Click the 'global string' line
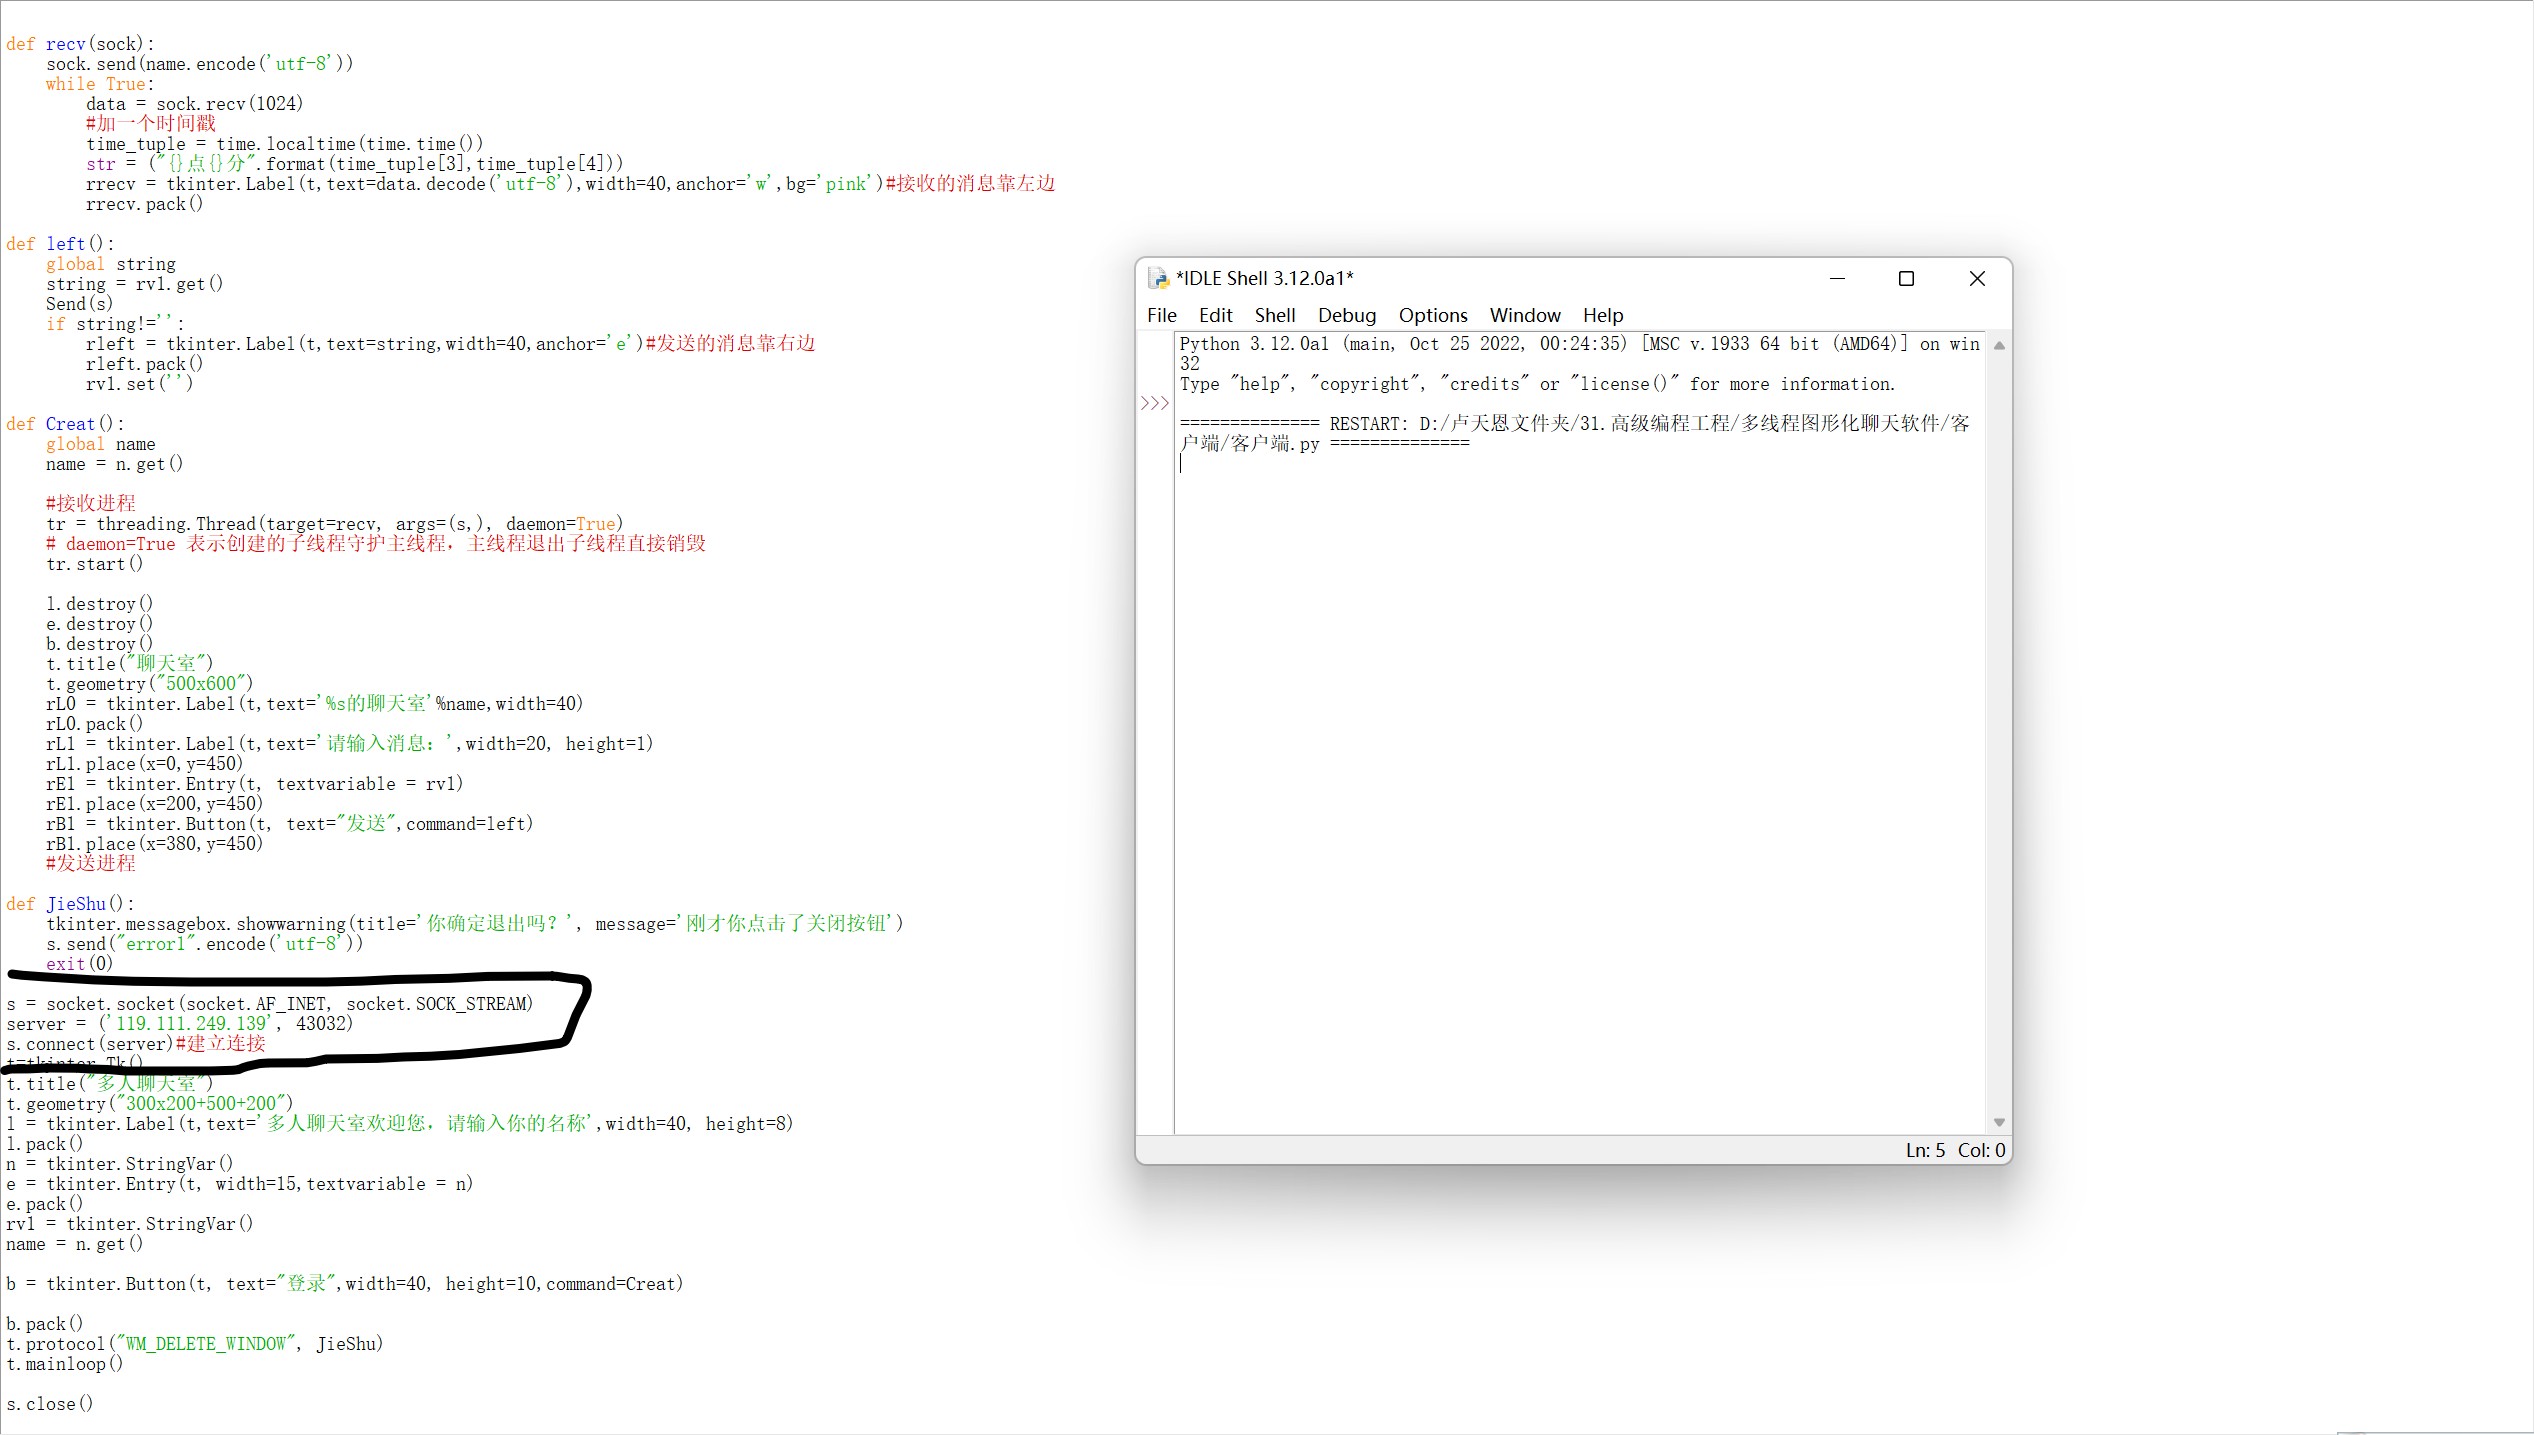The height and width of the screenshot is (1435, 2534). pyautogui.click(x=110, y=264)
